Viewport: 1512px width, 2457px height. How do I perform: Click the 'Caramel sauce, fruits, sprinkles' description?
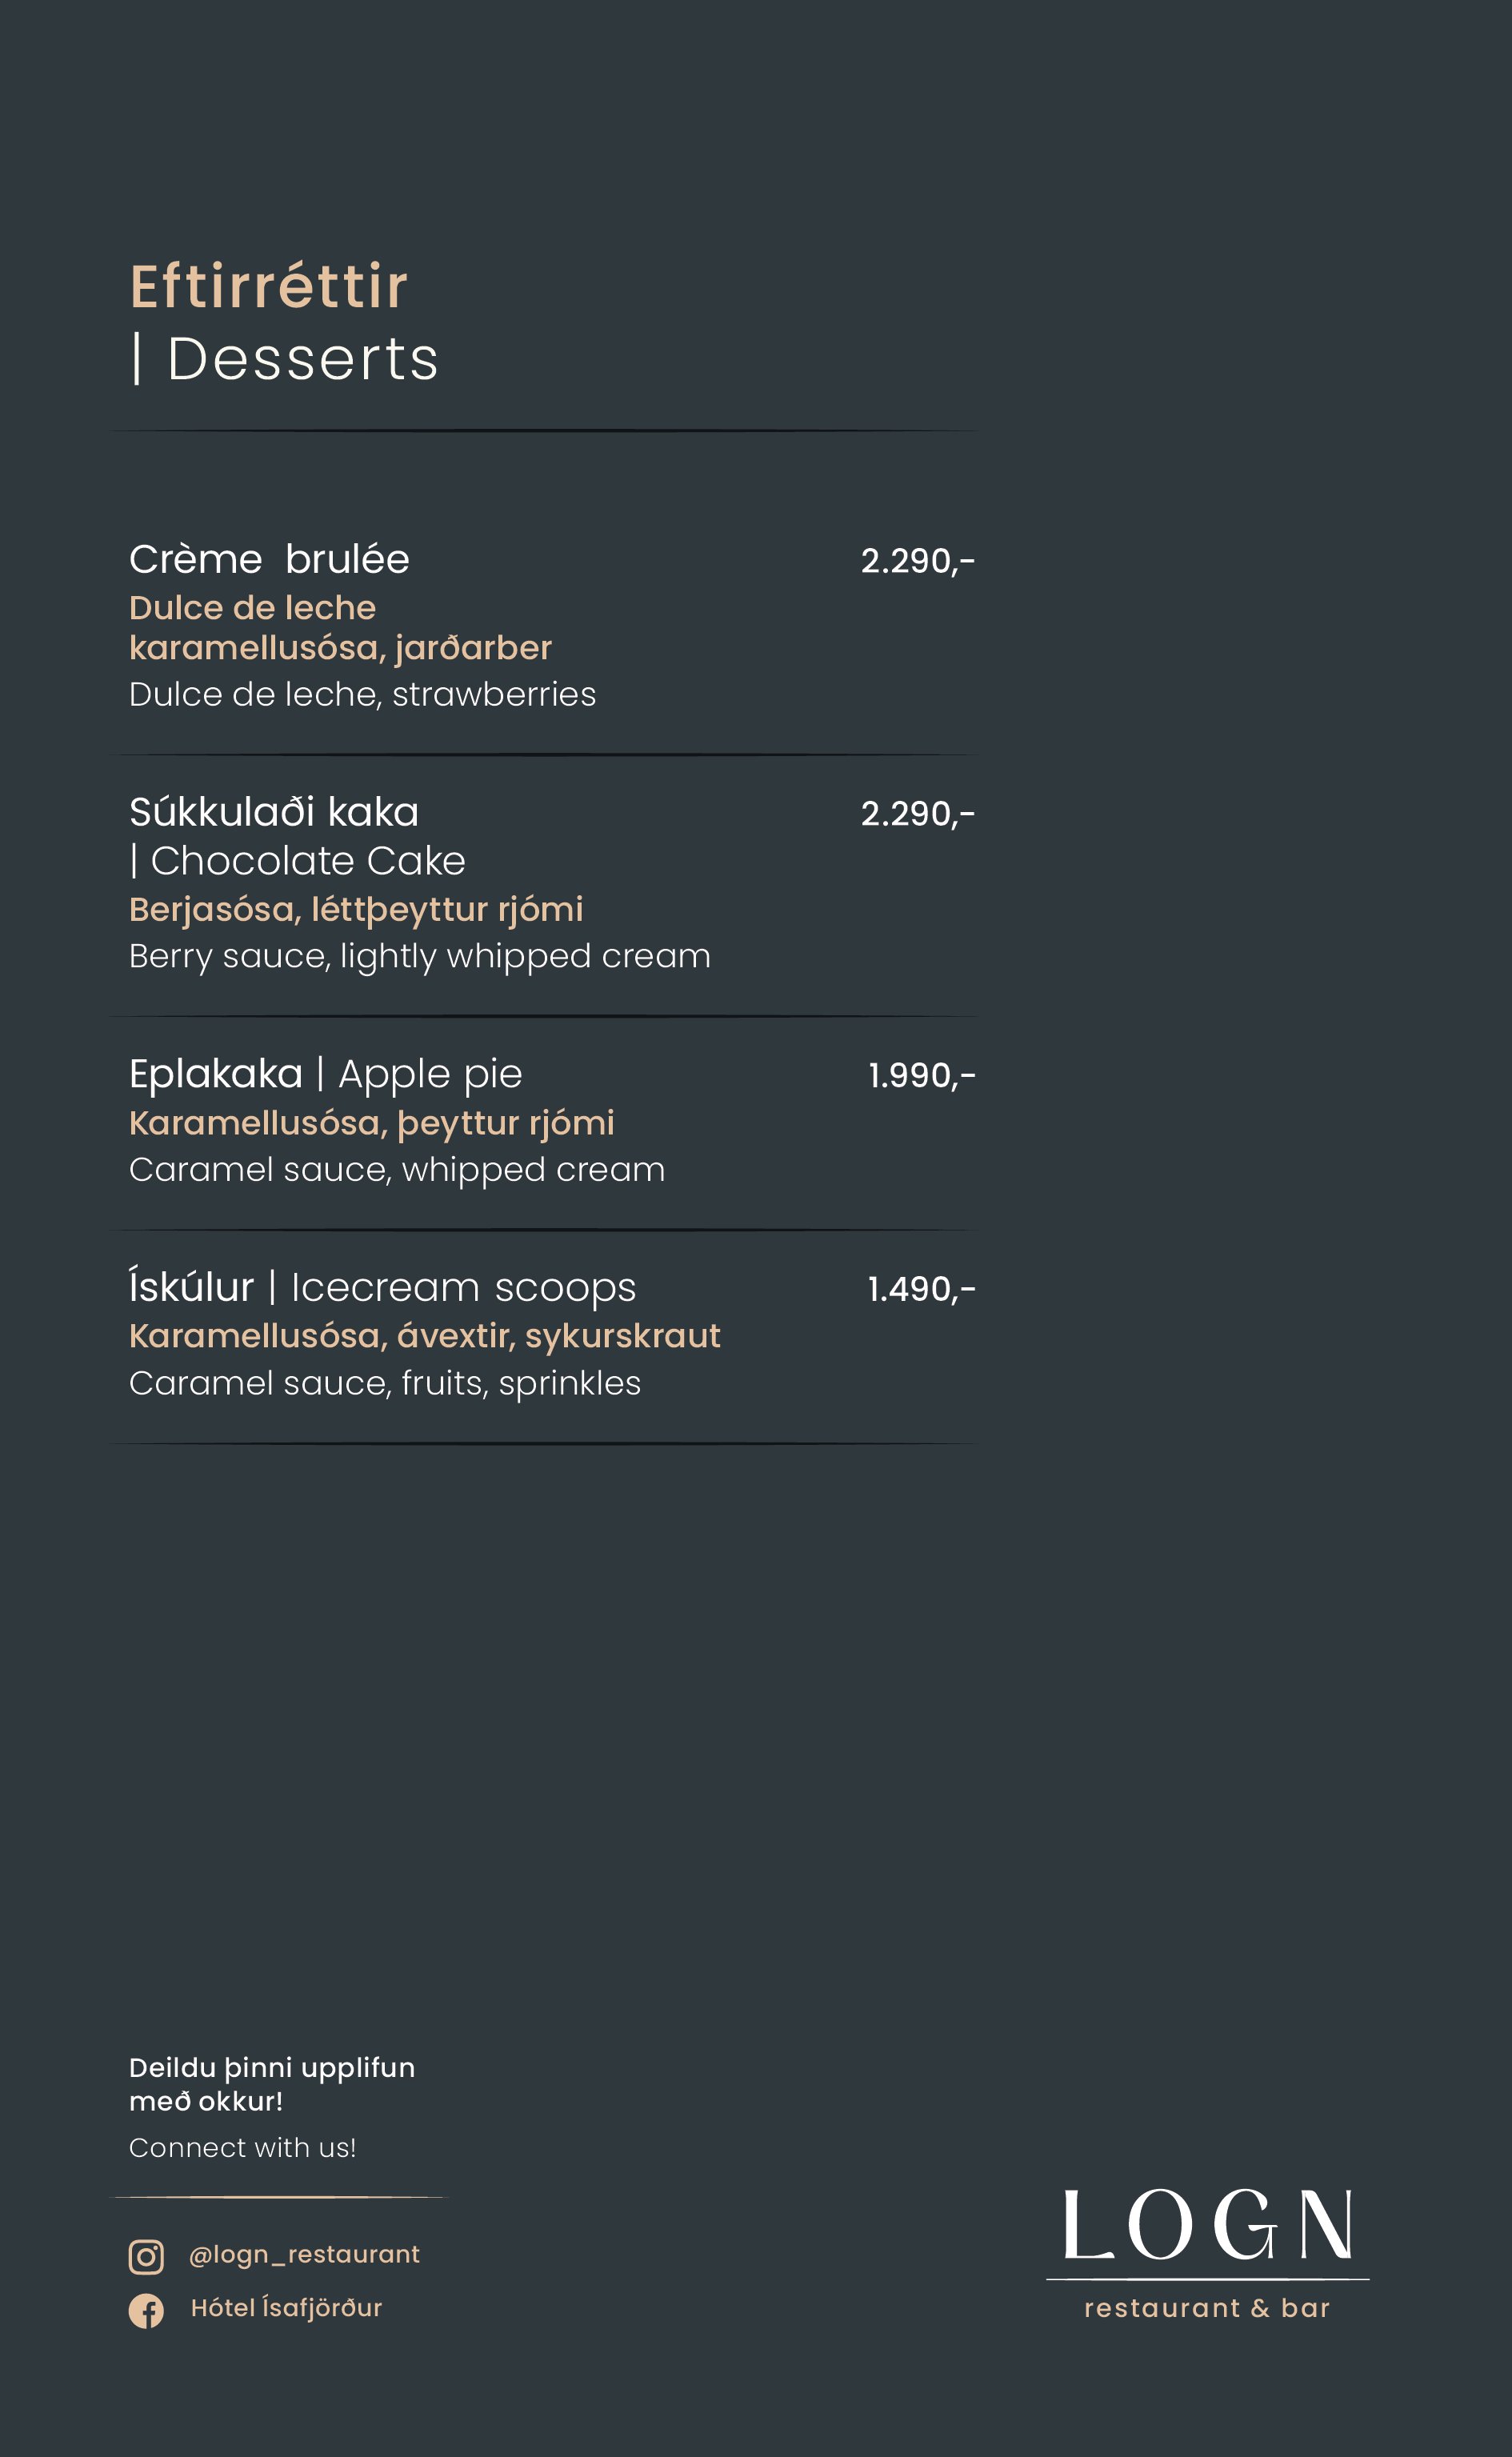pos(385,1383)
